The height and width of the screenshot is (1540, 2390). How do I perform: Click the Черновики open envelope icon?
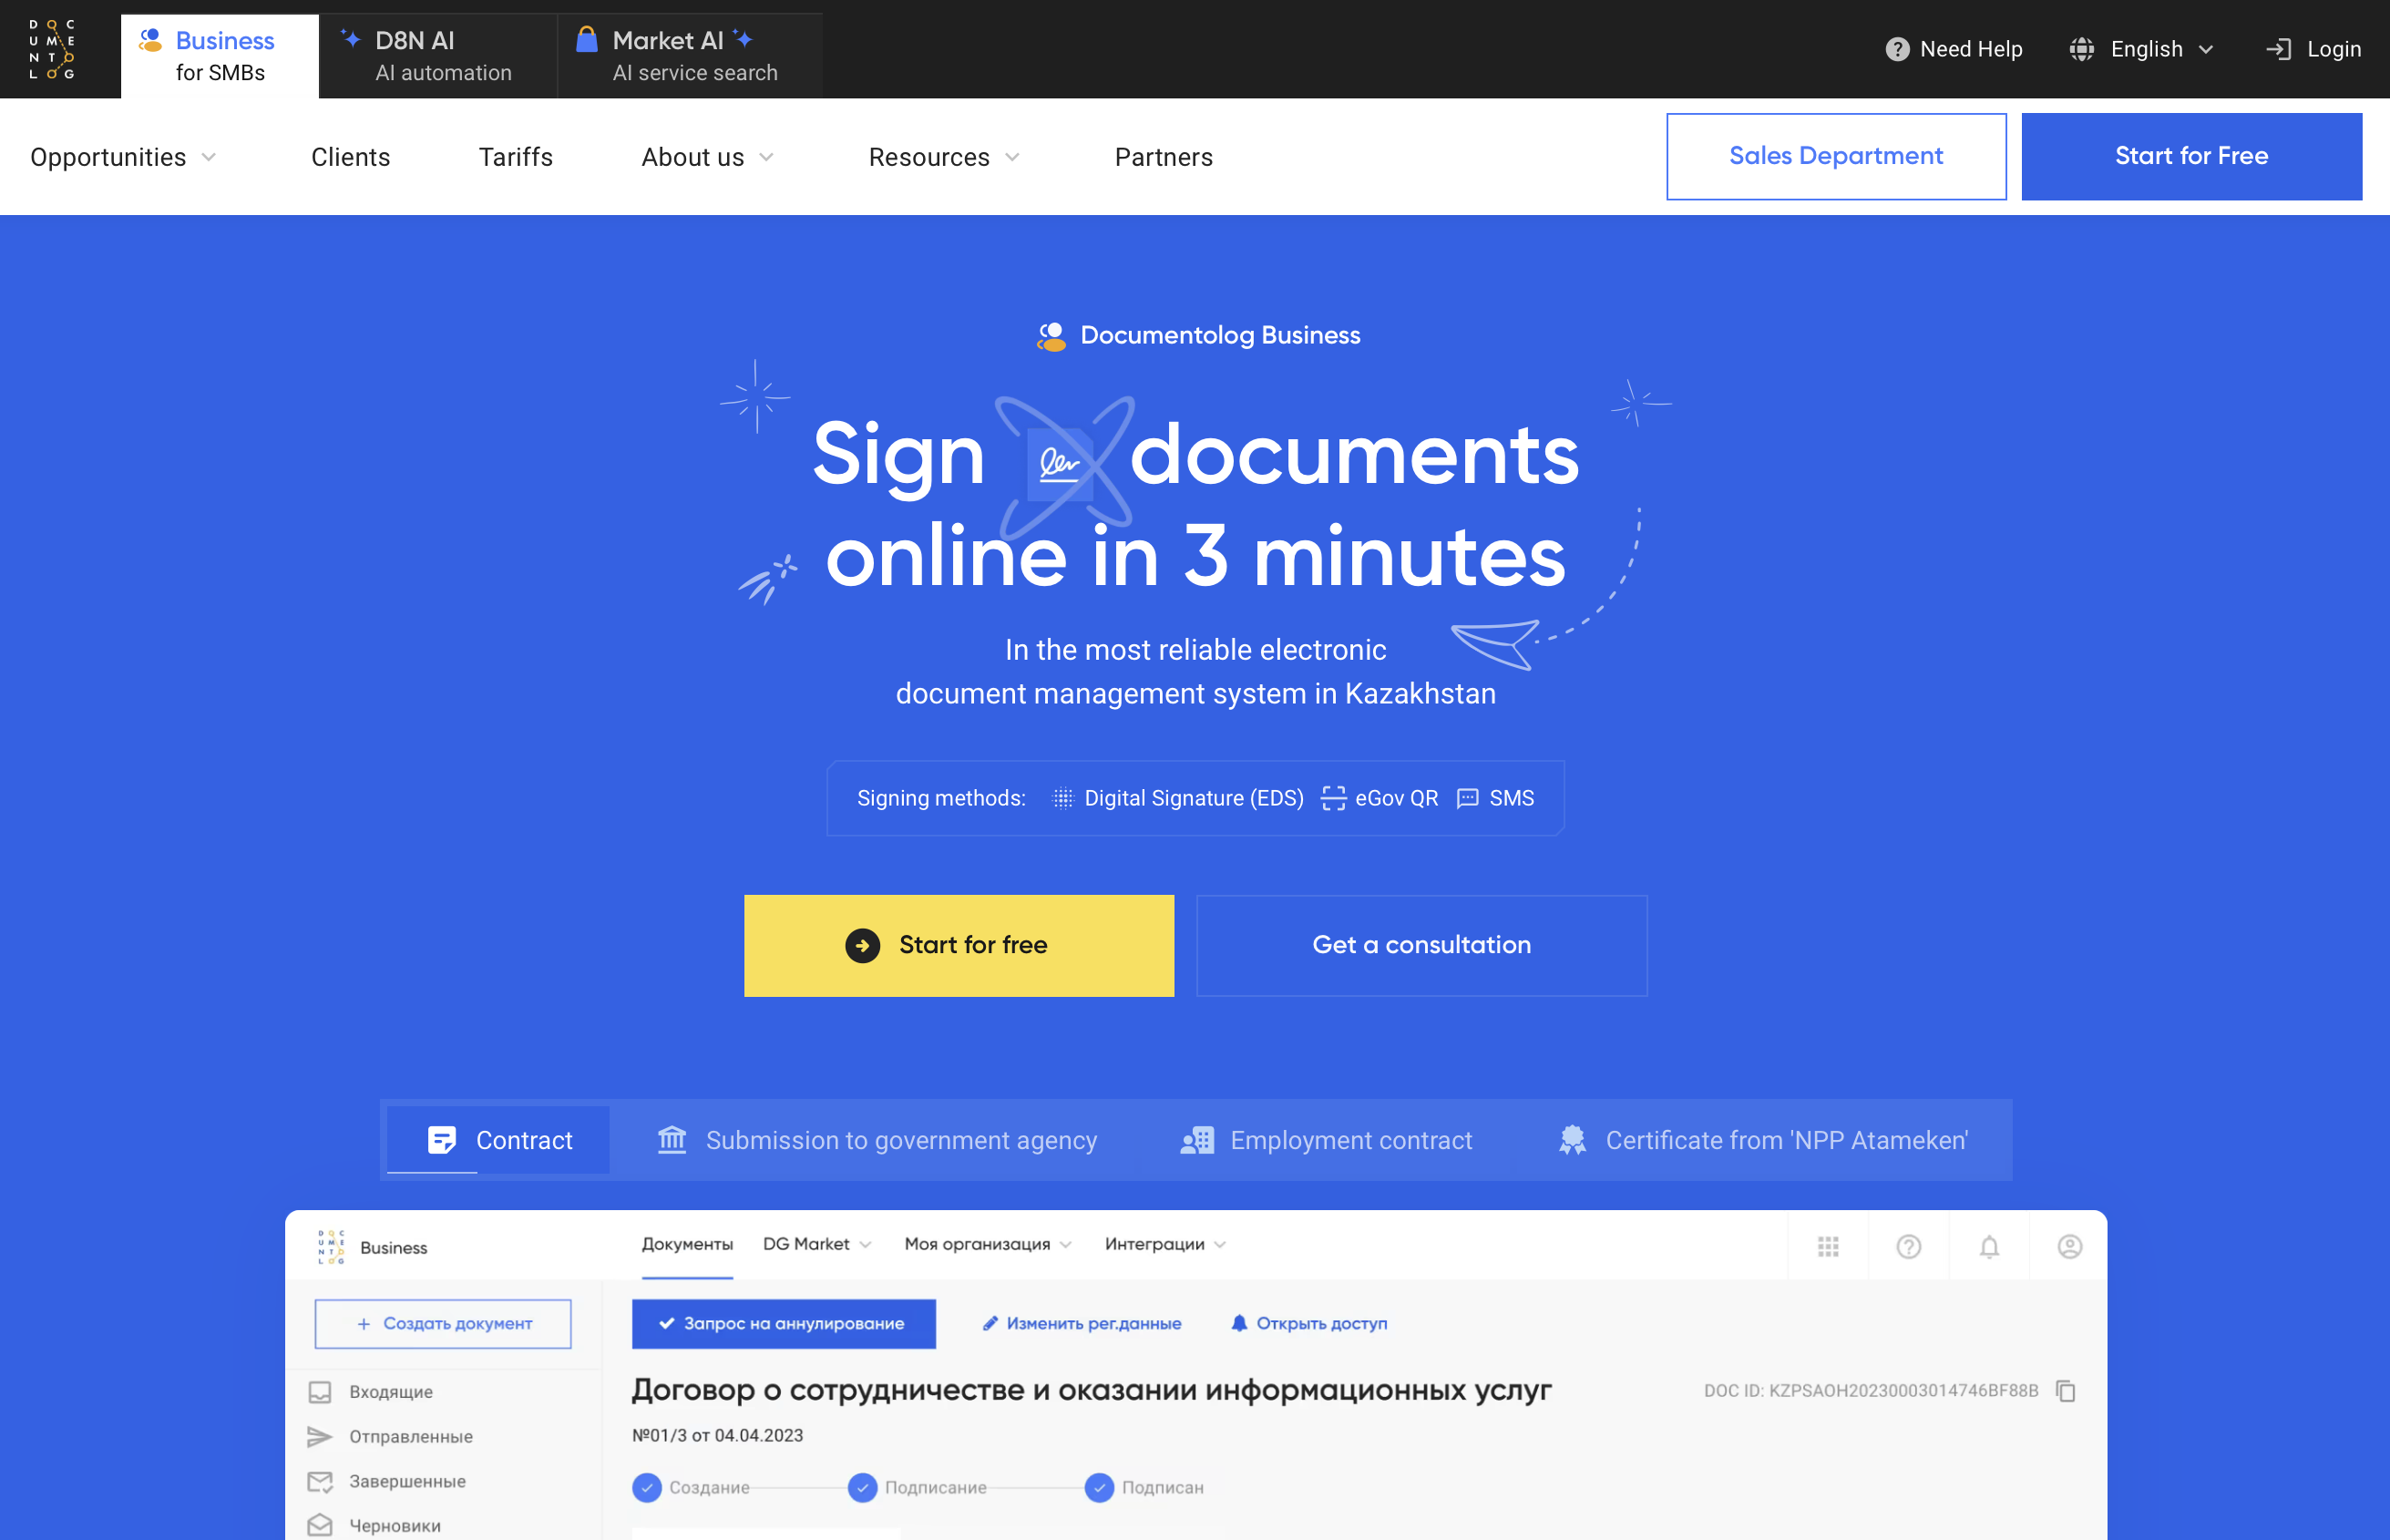tap(320, 1525)
